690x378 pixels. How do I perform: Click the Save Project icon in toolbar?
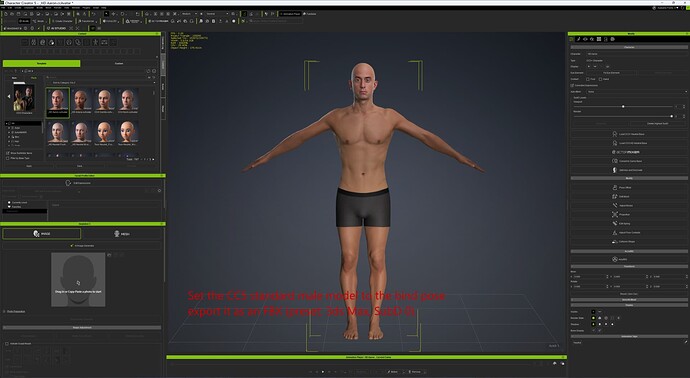tap(18, 14)
